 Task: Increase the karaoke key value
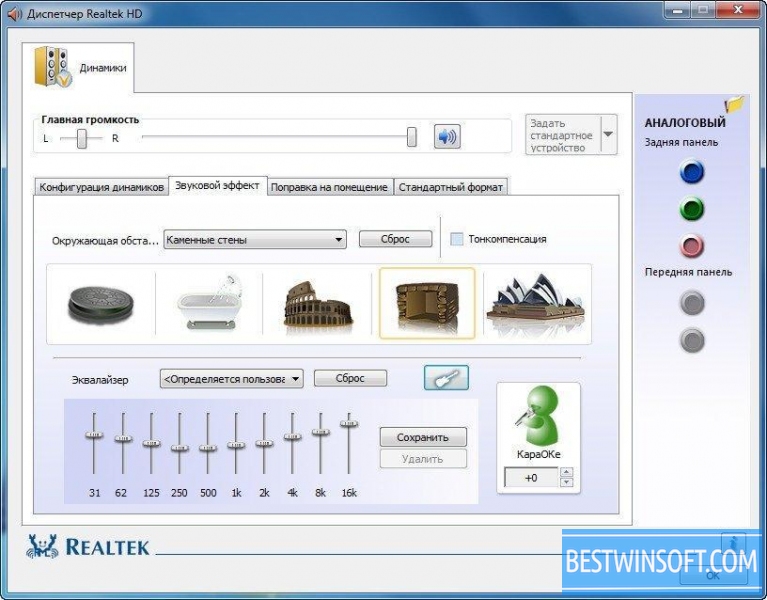pos(566,472)
